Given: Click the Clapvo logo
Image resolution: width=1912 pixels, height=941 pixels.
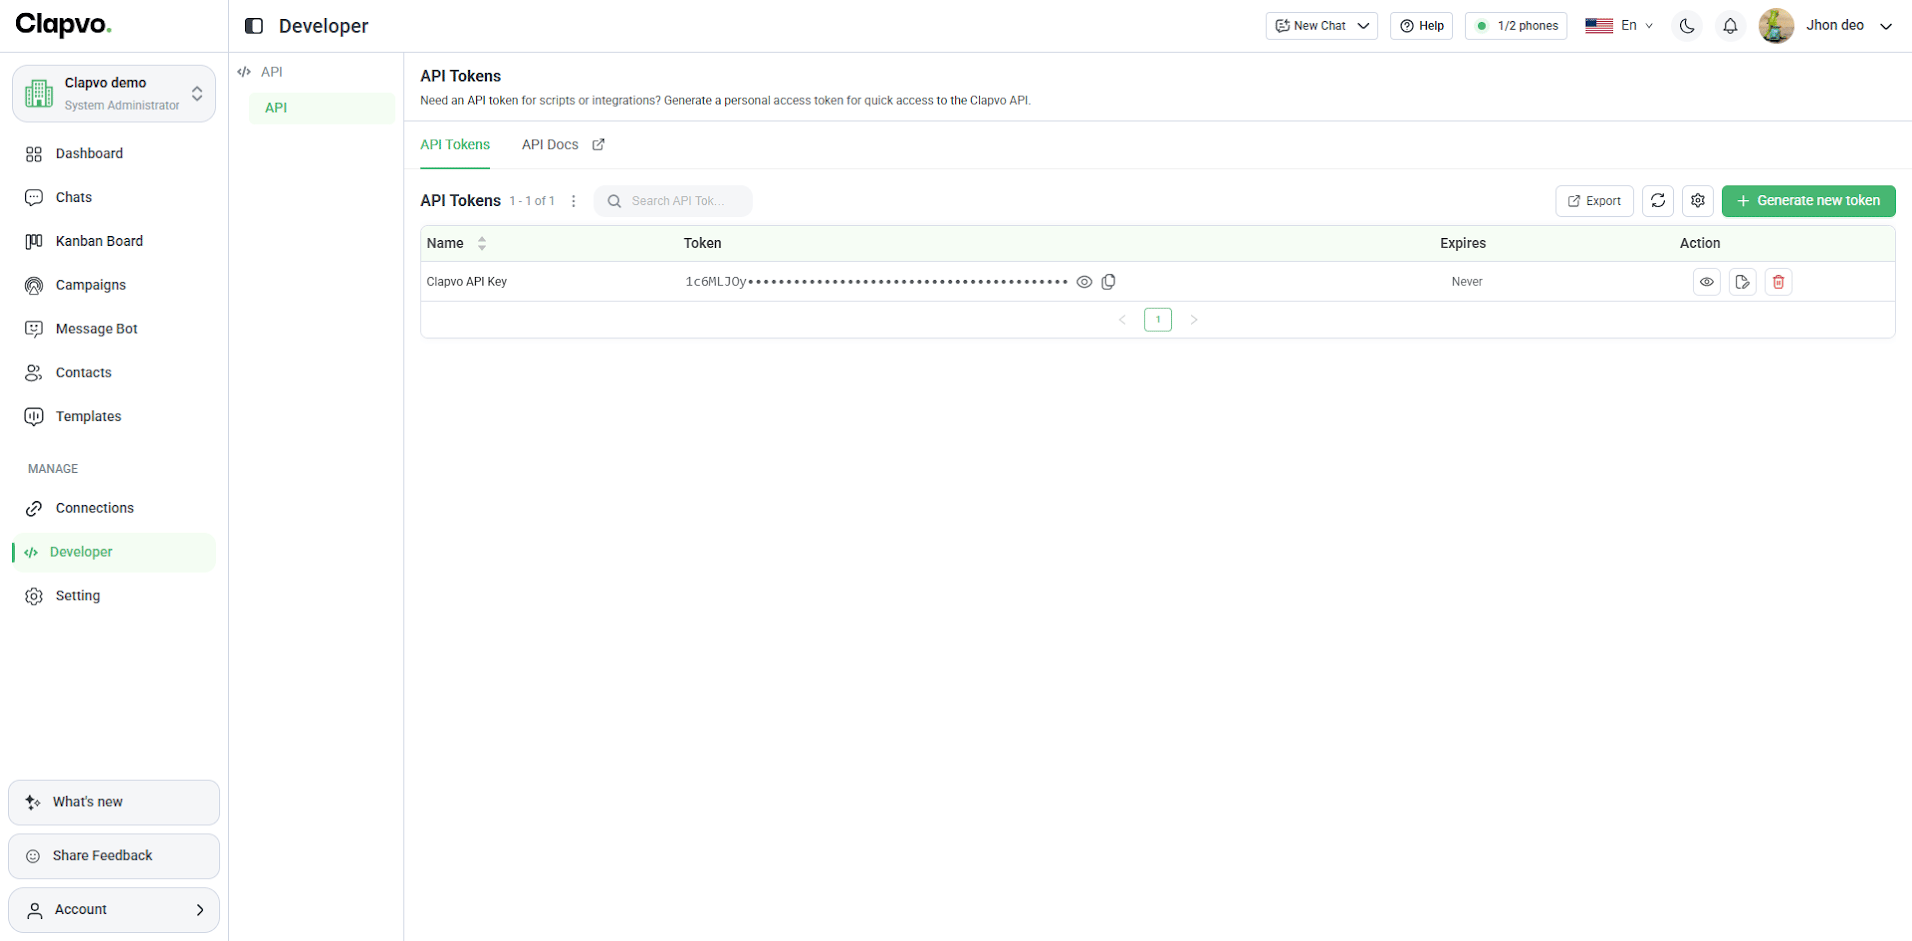Looking at the screenshot, I should point(63,24).
